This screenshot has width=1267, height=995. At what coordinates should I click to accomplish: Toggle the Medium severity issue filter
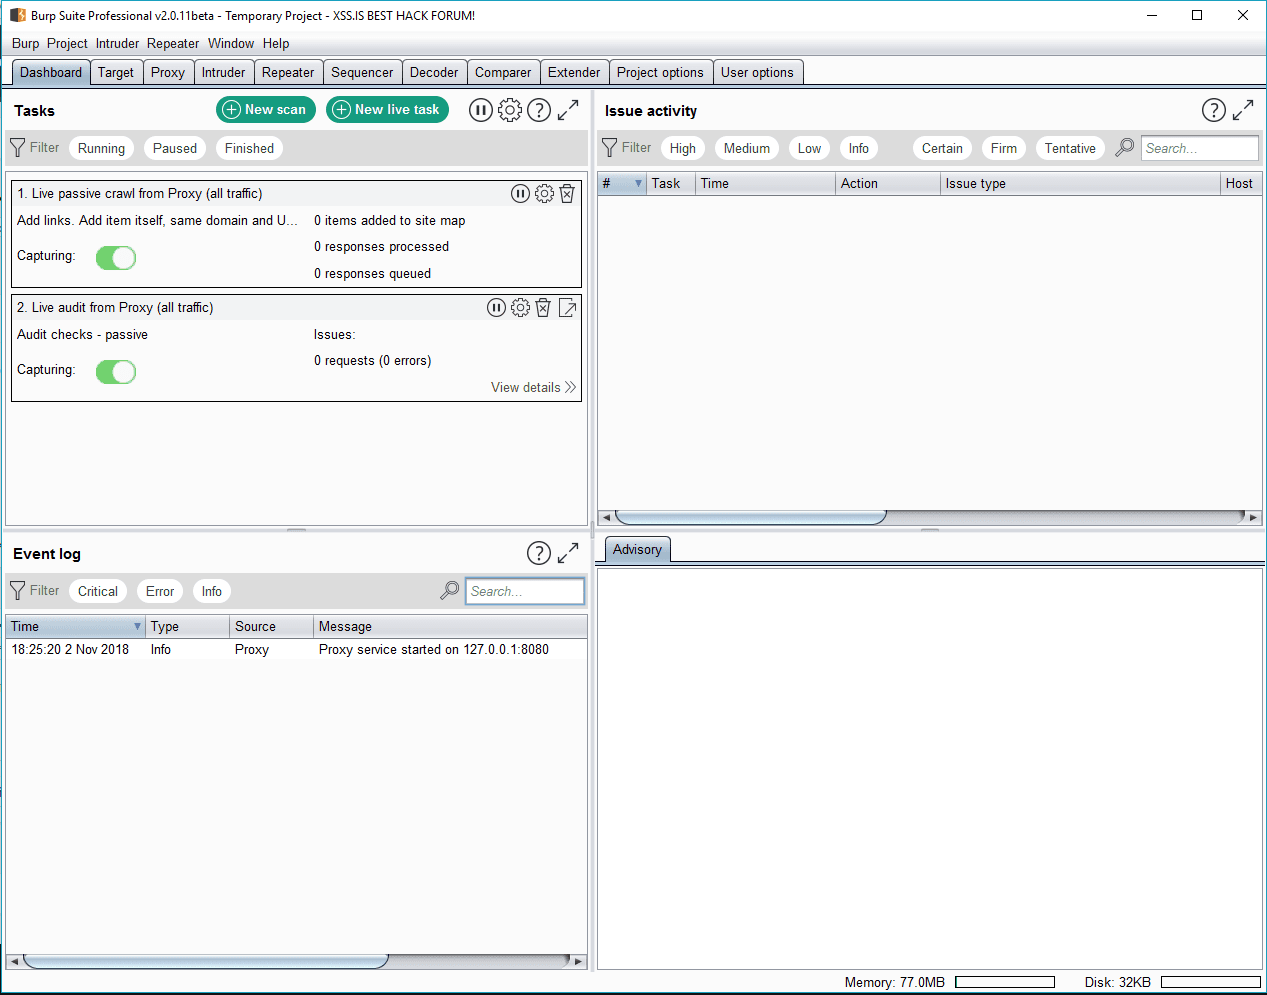tap(747, 148)
